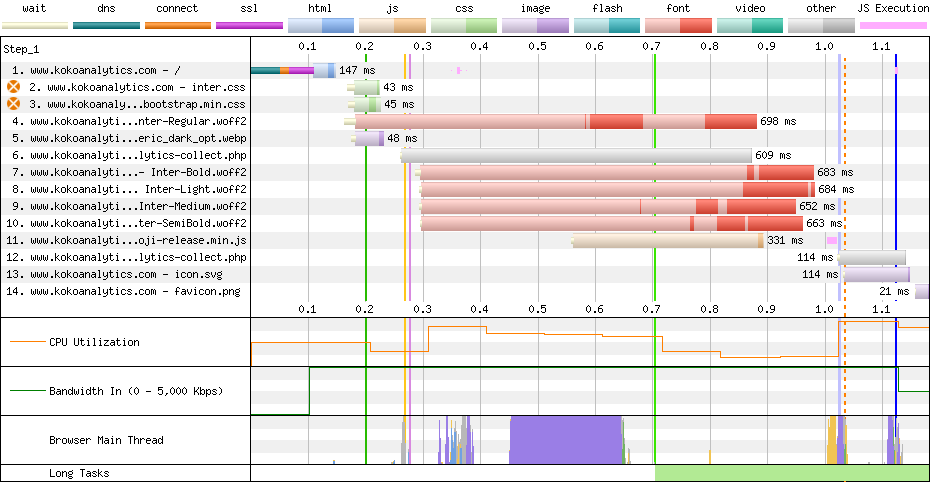
Task: Click the 21 ms timing text
Action: tap(894, 291)
